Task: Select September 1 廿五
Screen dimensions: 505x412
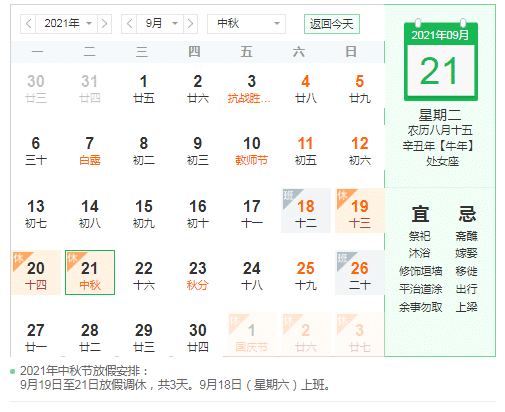Action: 144,89
